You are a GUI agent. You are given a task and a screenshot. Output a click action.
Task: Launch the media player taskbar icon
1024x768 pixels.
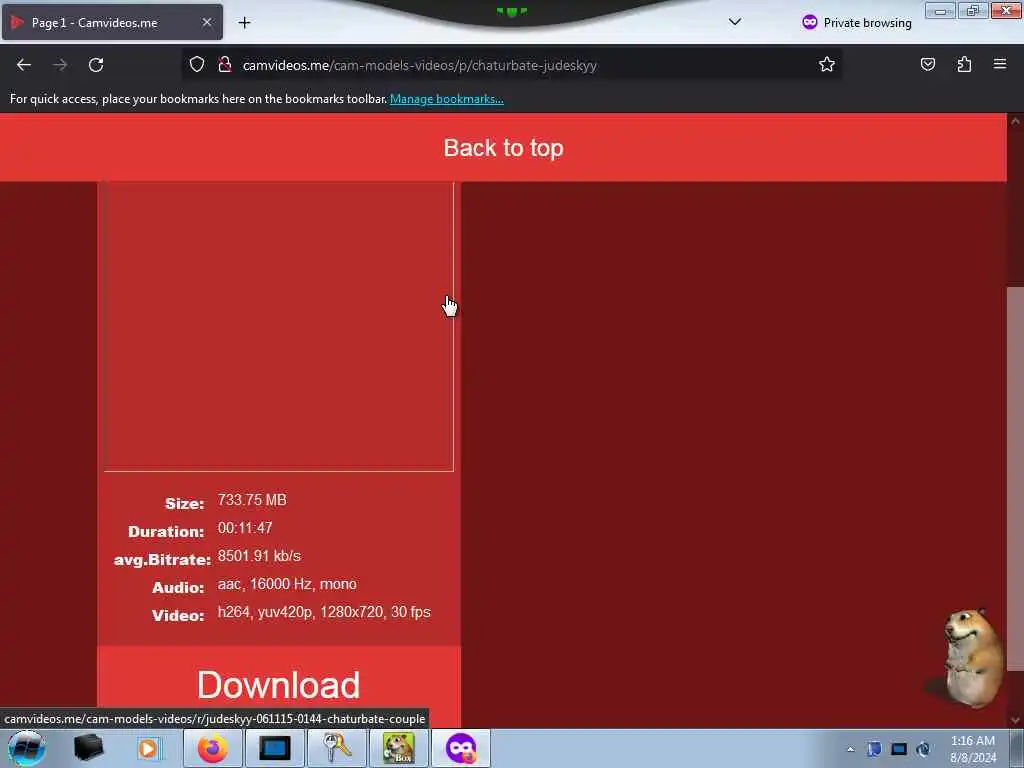pyautogui.click(x=148, y=748)
